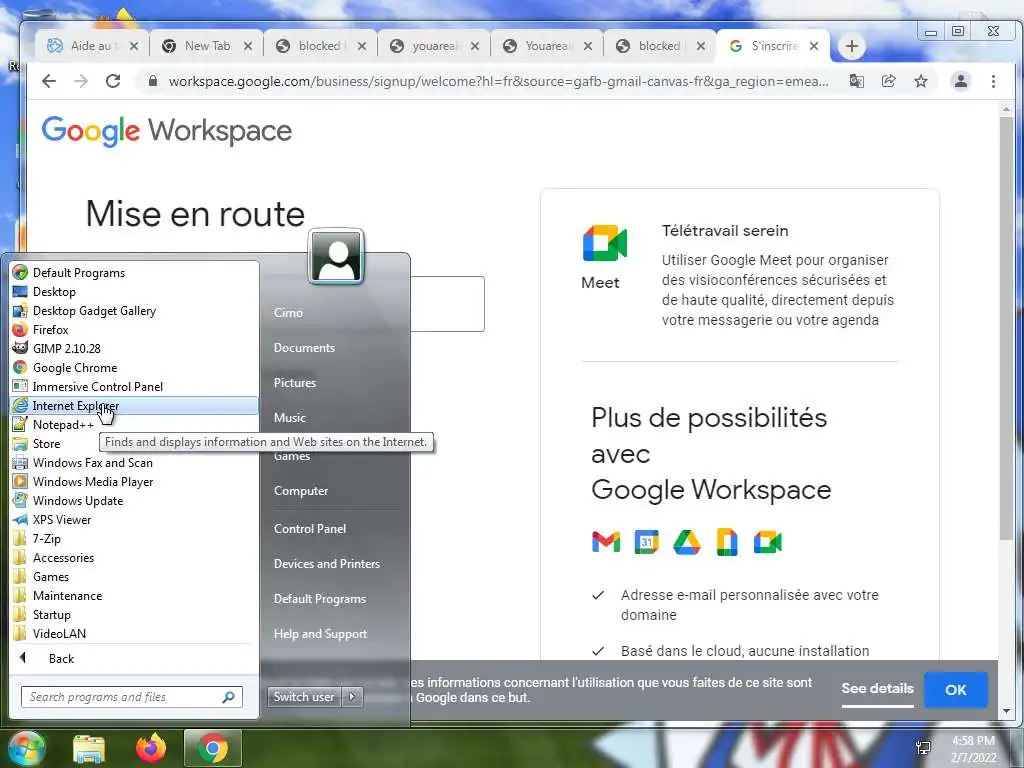Open Control Panel from Start menu
The width and height of the screenshot is (1024, 768).
(310, 528)
